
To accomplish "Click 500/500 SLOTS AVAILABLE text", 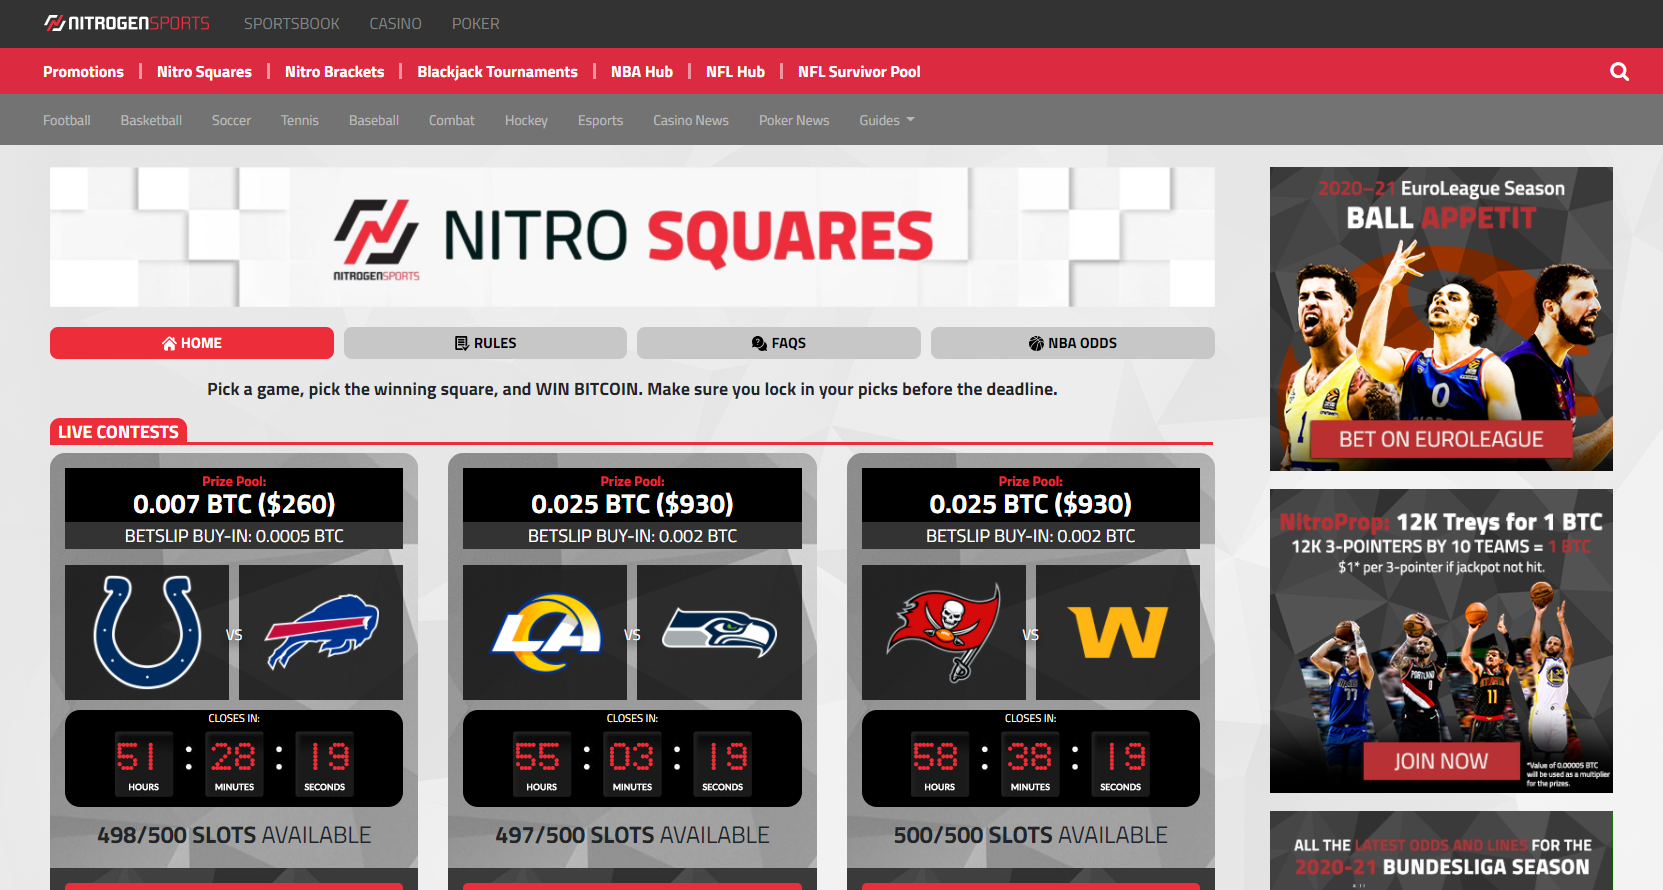I will click(x=1031, y=835).
